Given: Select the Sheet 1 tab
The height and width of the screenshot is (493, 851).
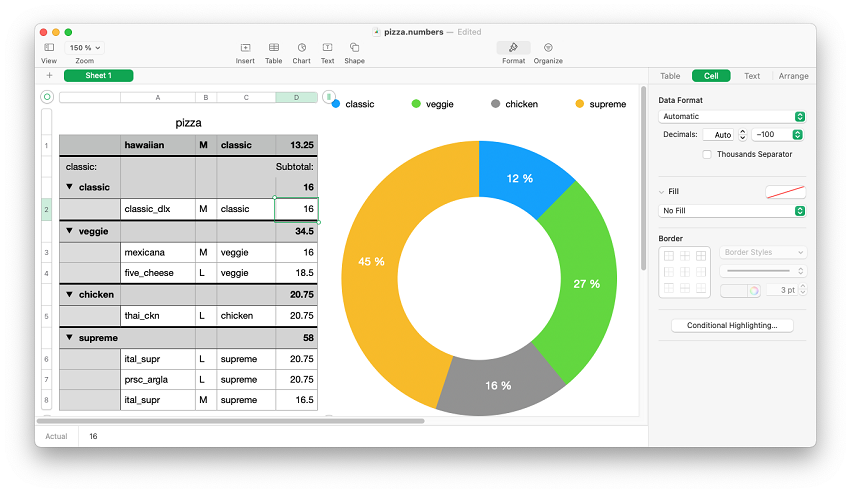Looking at the screenshot, I should [98, 76].
